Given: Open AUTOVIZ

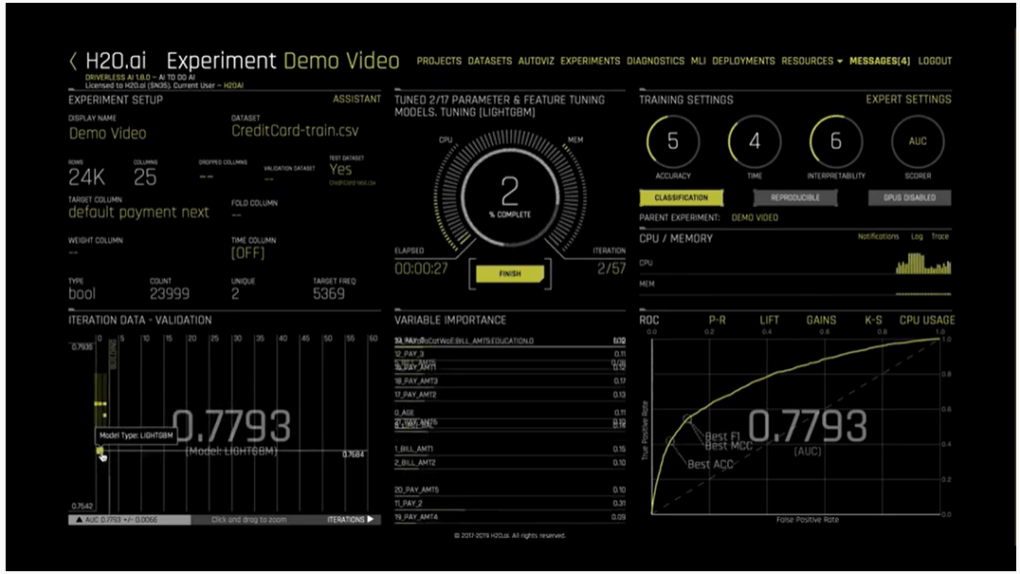Looking at the screenshot, I should 536,61.
